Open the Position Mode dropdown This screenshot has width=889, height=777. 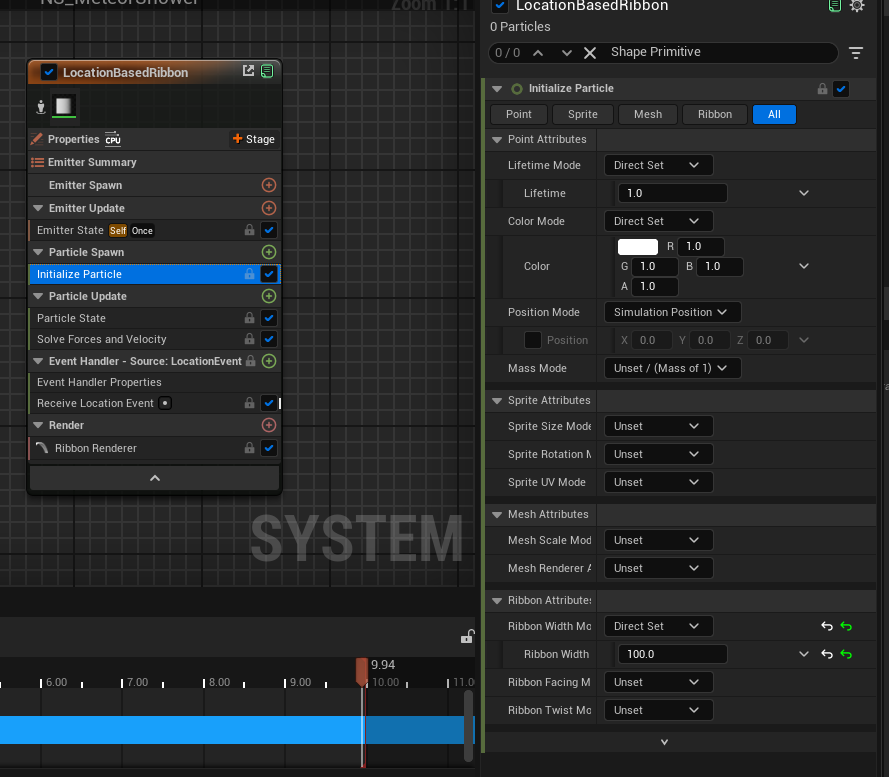(x=672, y=312)
